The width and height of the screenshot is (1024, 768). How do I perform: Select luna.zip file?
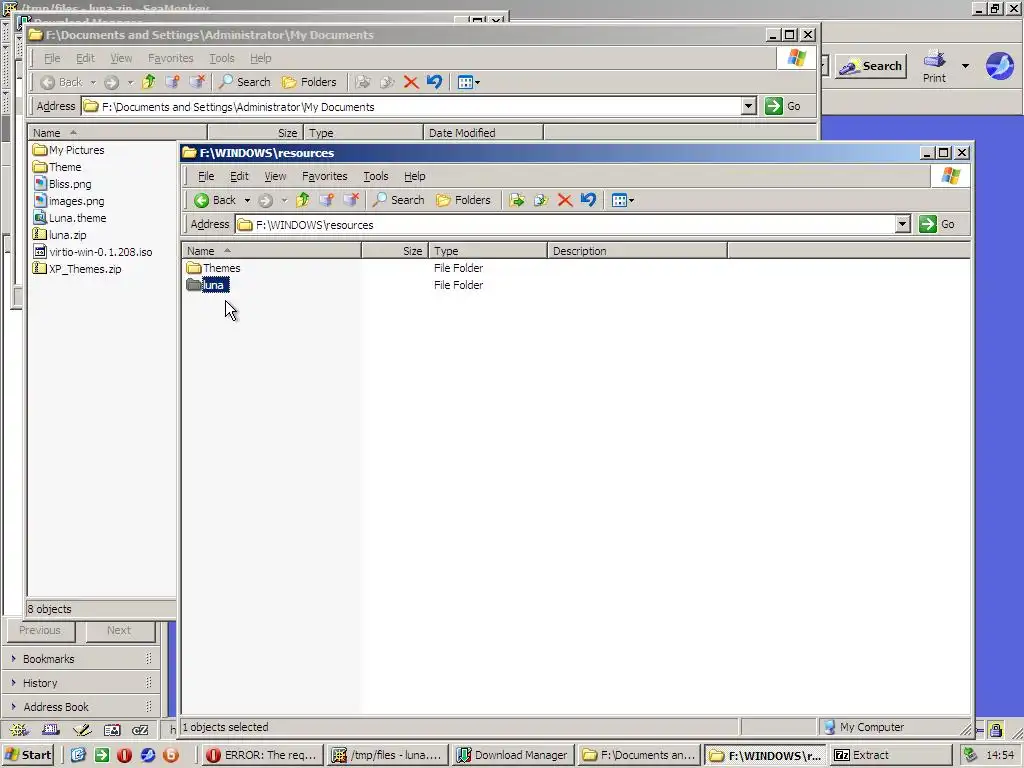click(x=59, y=235)
